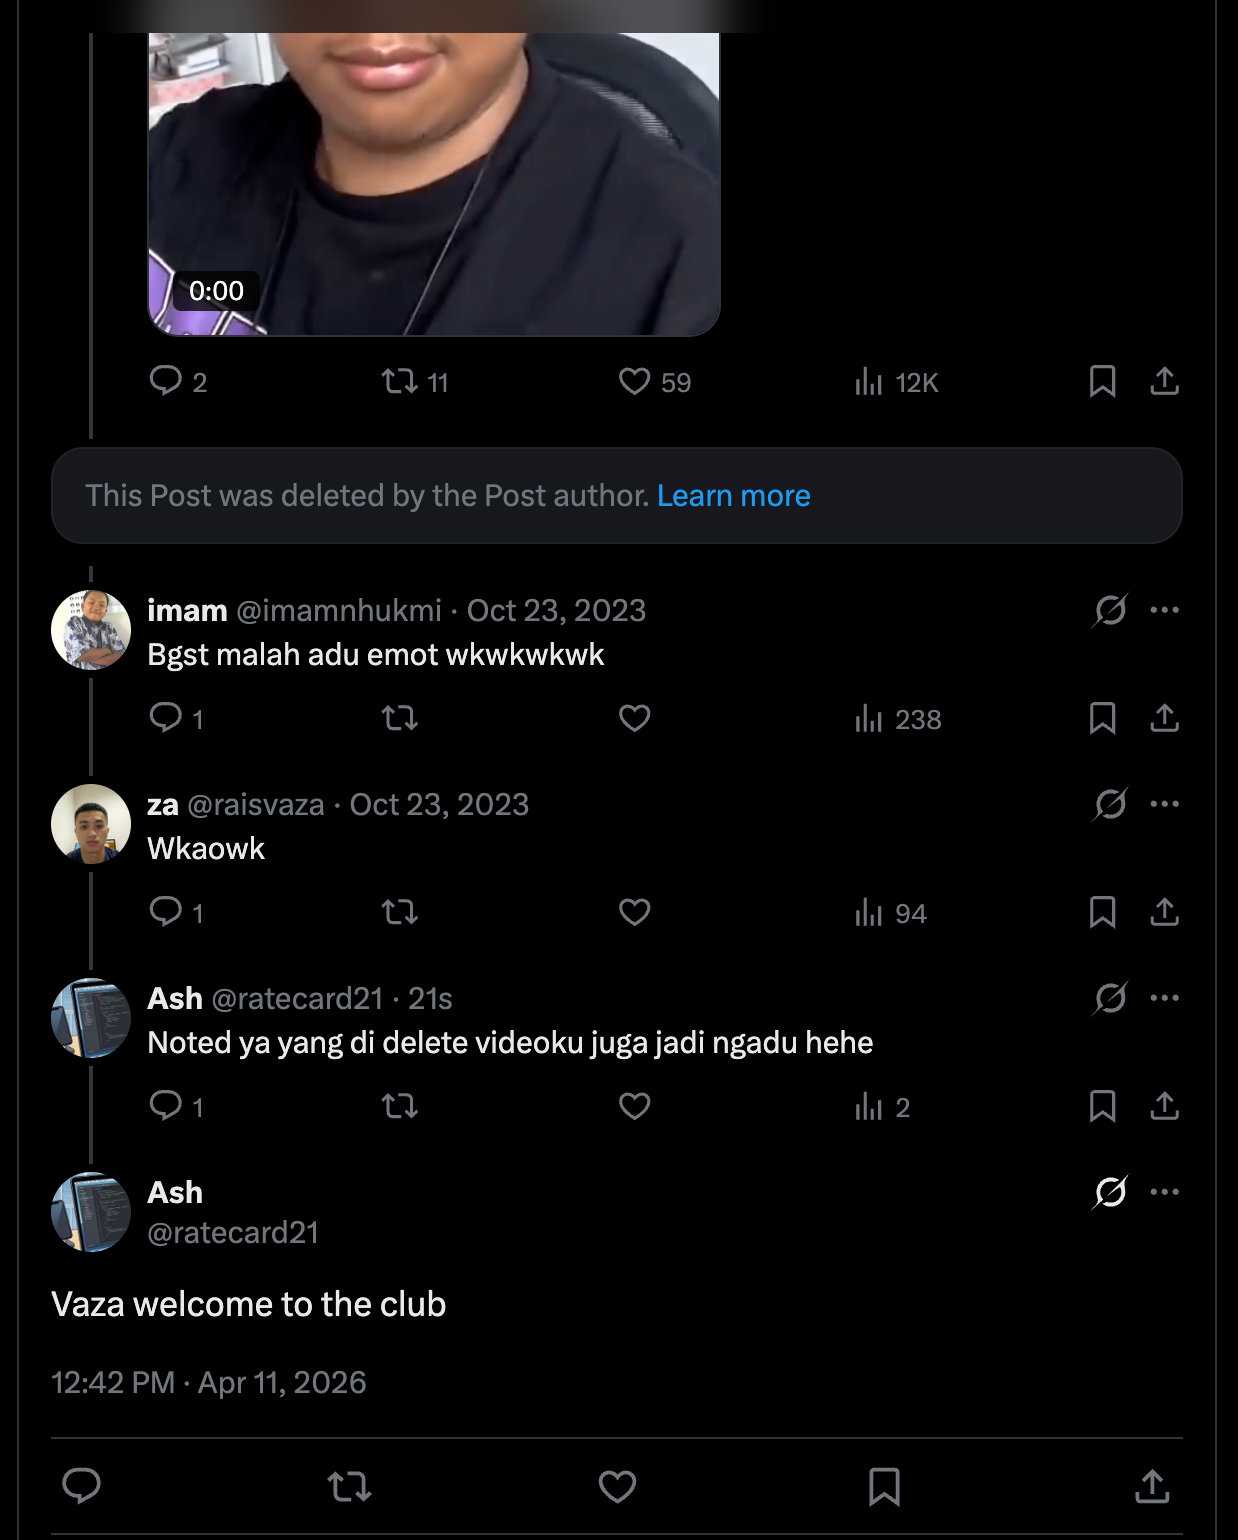
Task: Open za's profile picture avatar
Action: [91, 824]
